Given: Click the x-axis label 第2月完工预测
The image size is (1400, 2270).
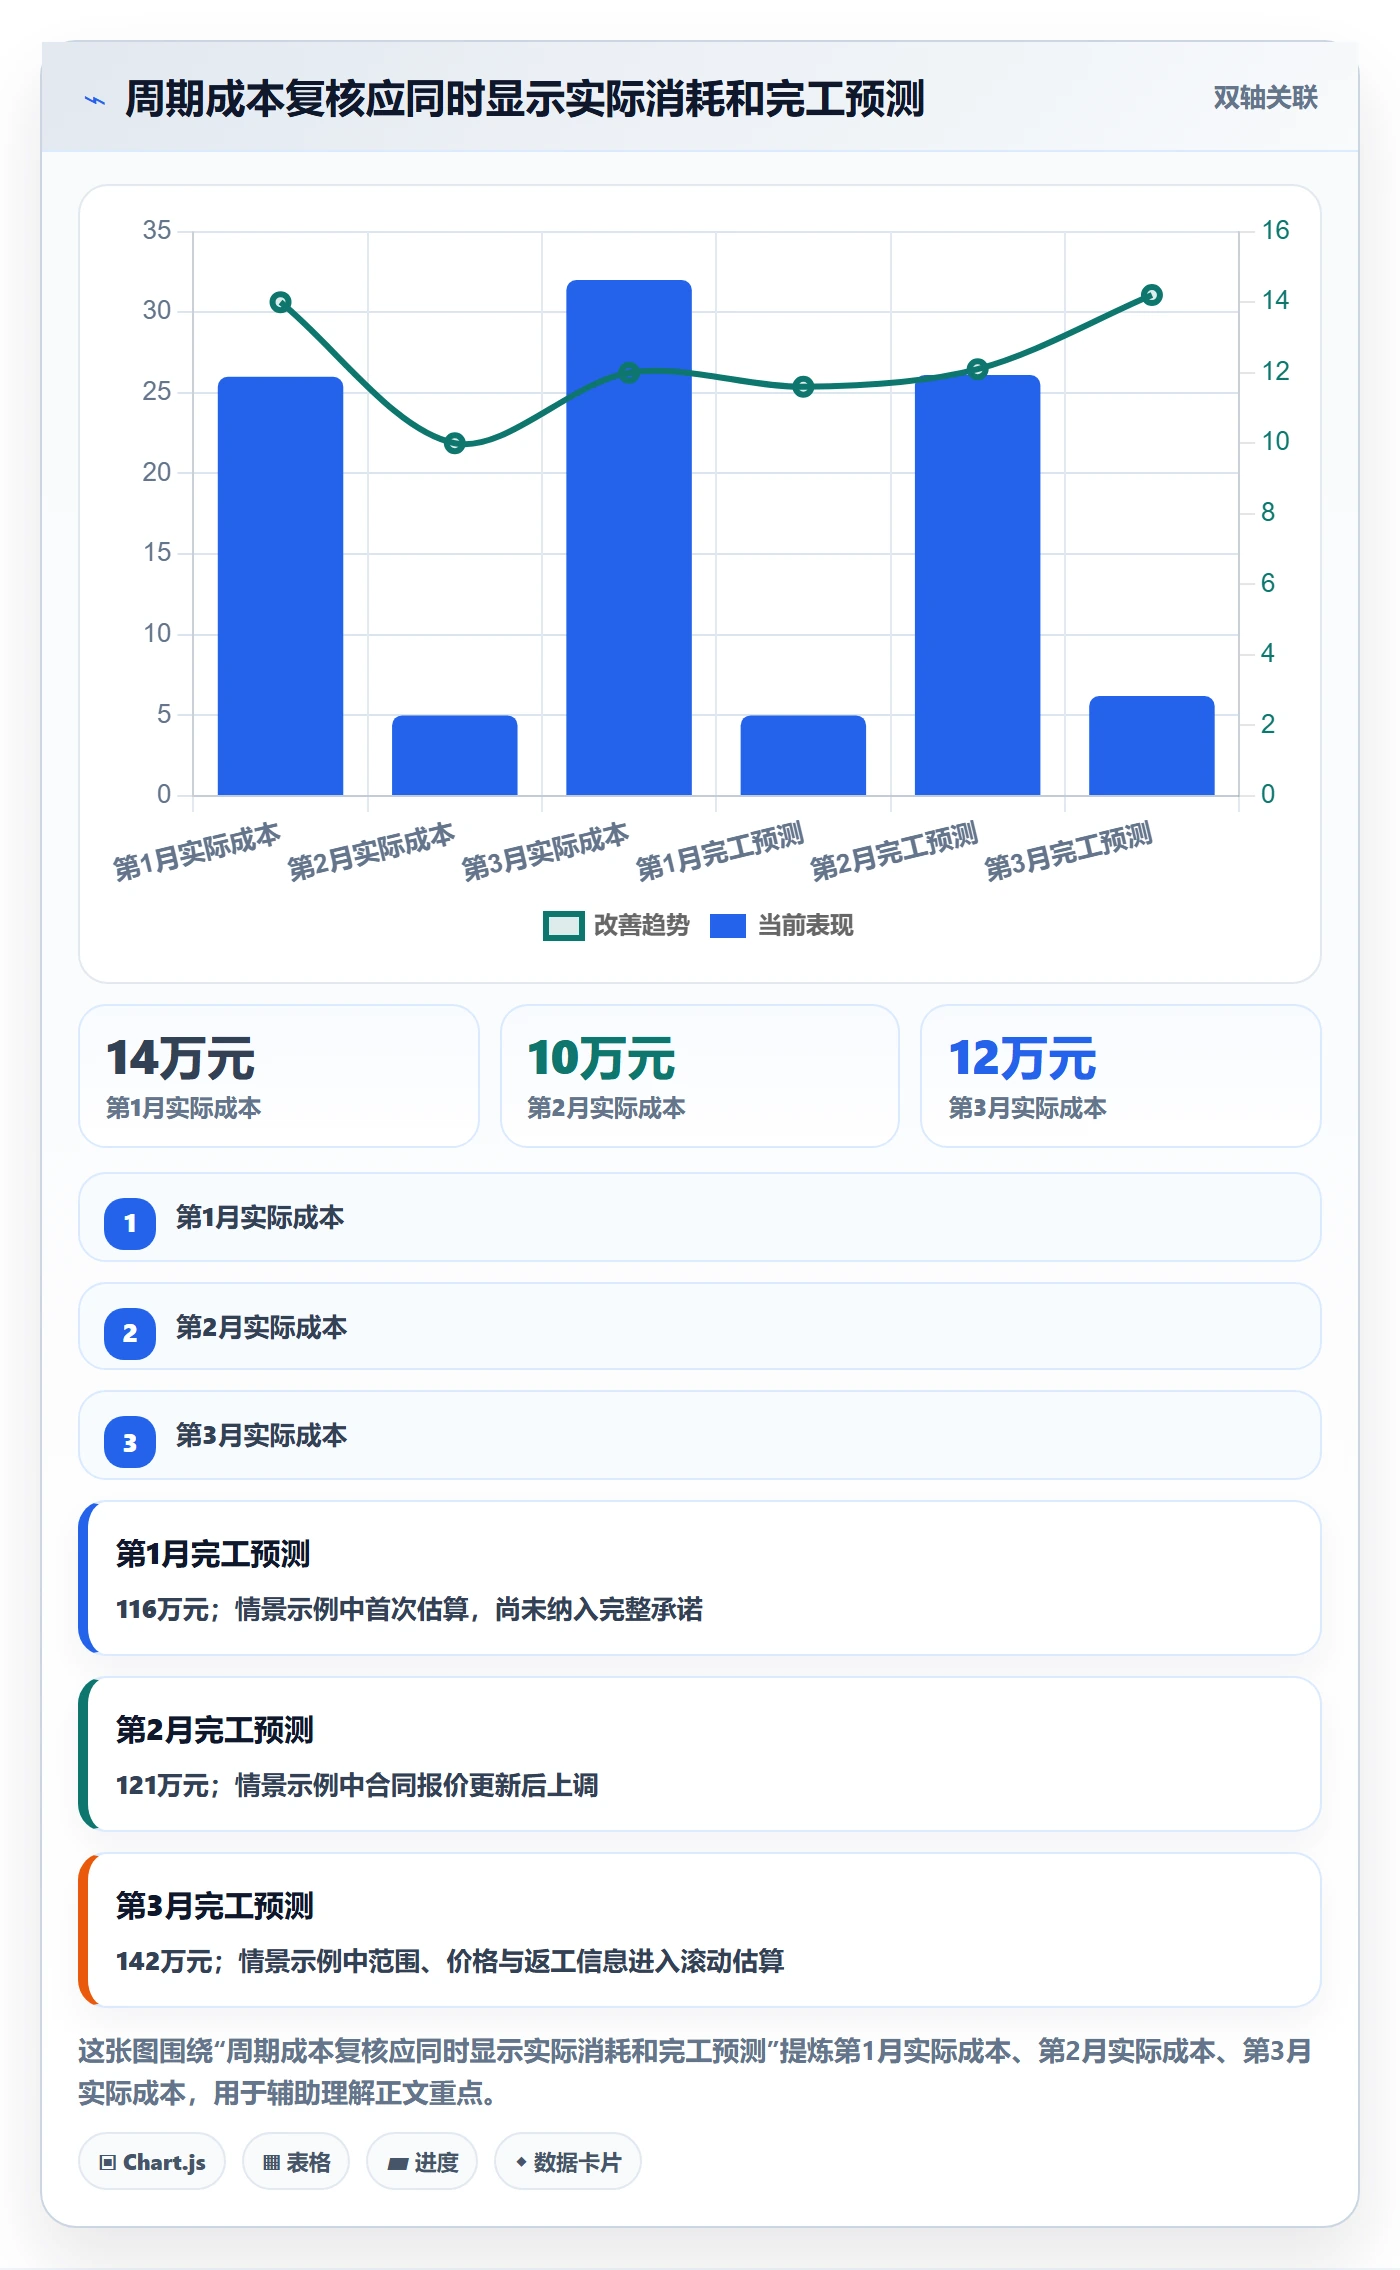Looking at the screenshot, I should point(894,852).
